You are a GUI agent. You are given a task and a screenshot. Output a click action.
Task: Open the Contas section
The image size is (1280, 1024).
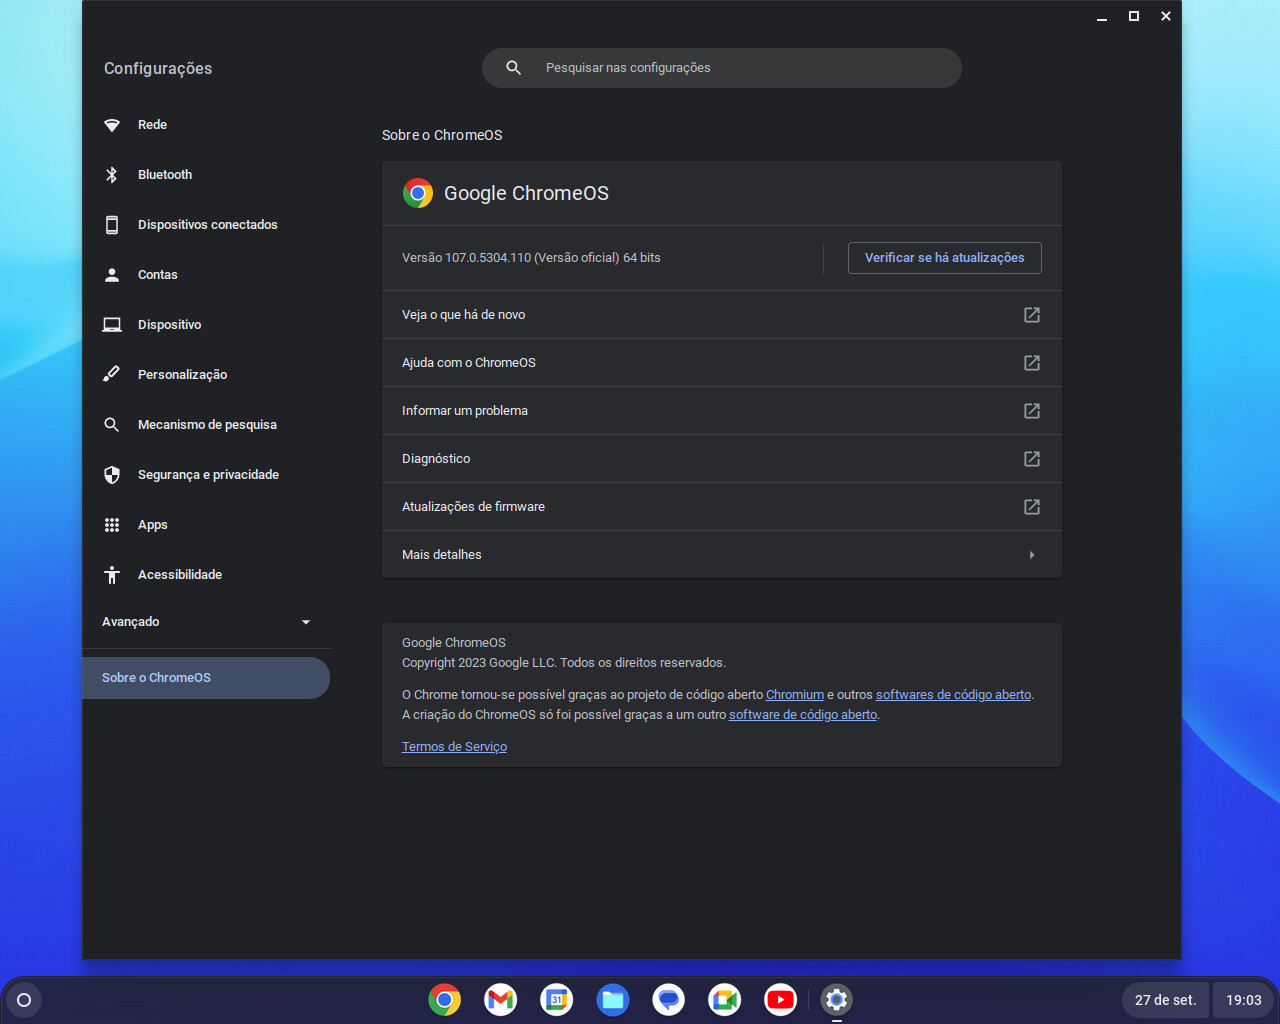click(x=158, y=275)
